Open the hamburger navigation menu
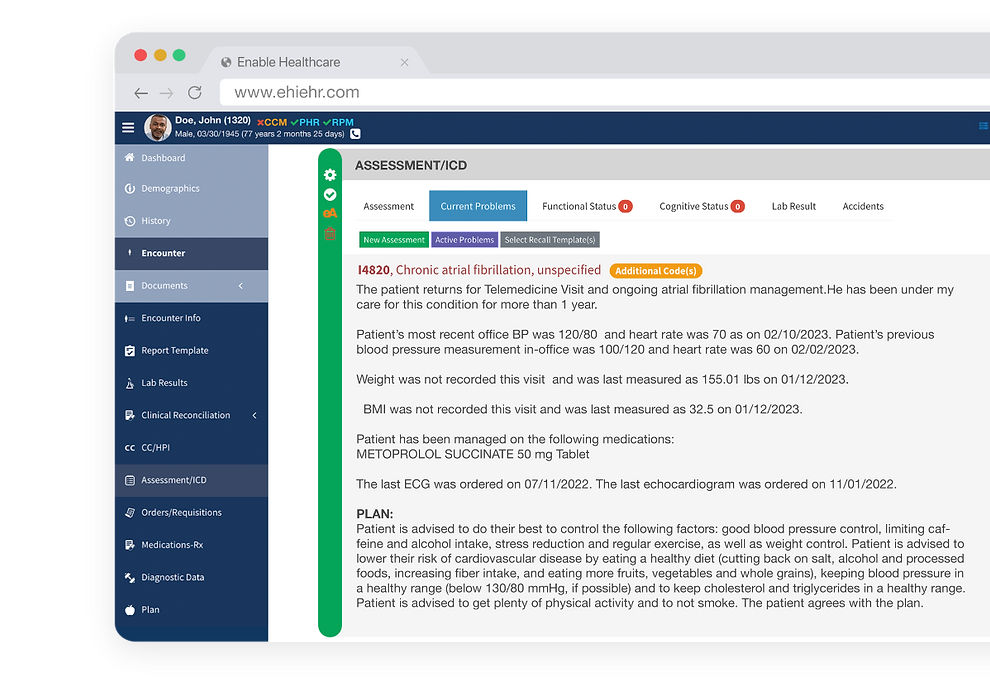 pyautogui.click(x=129, y=127)
